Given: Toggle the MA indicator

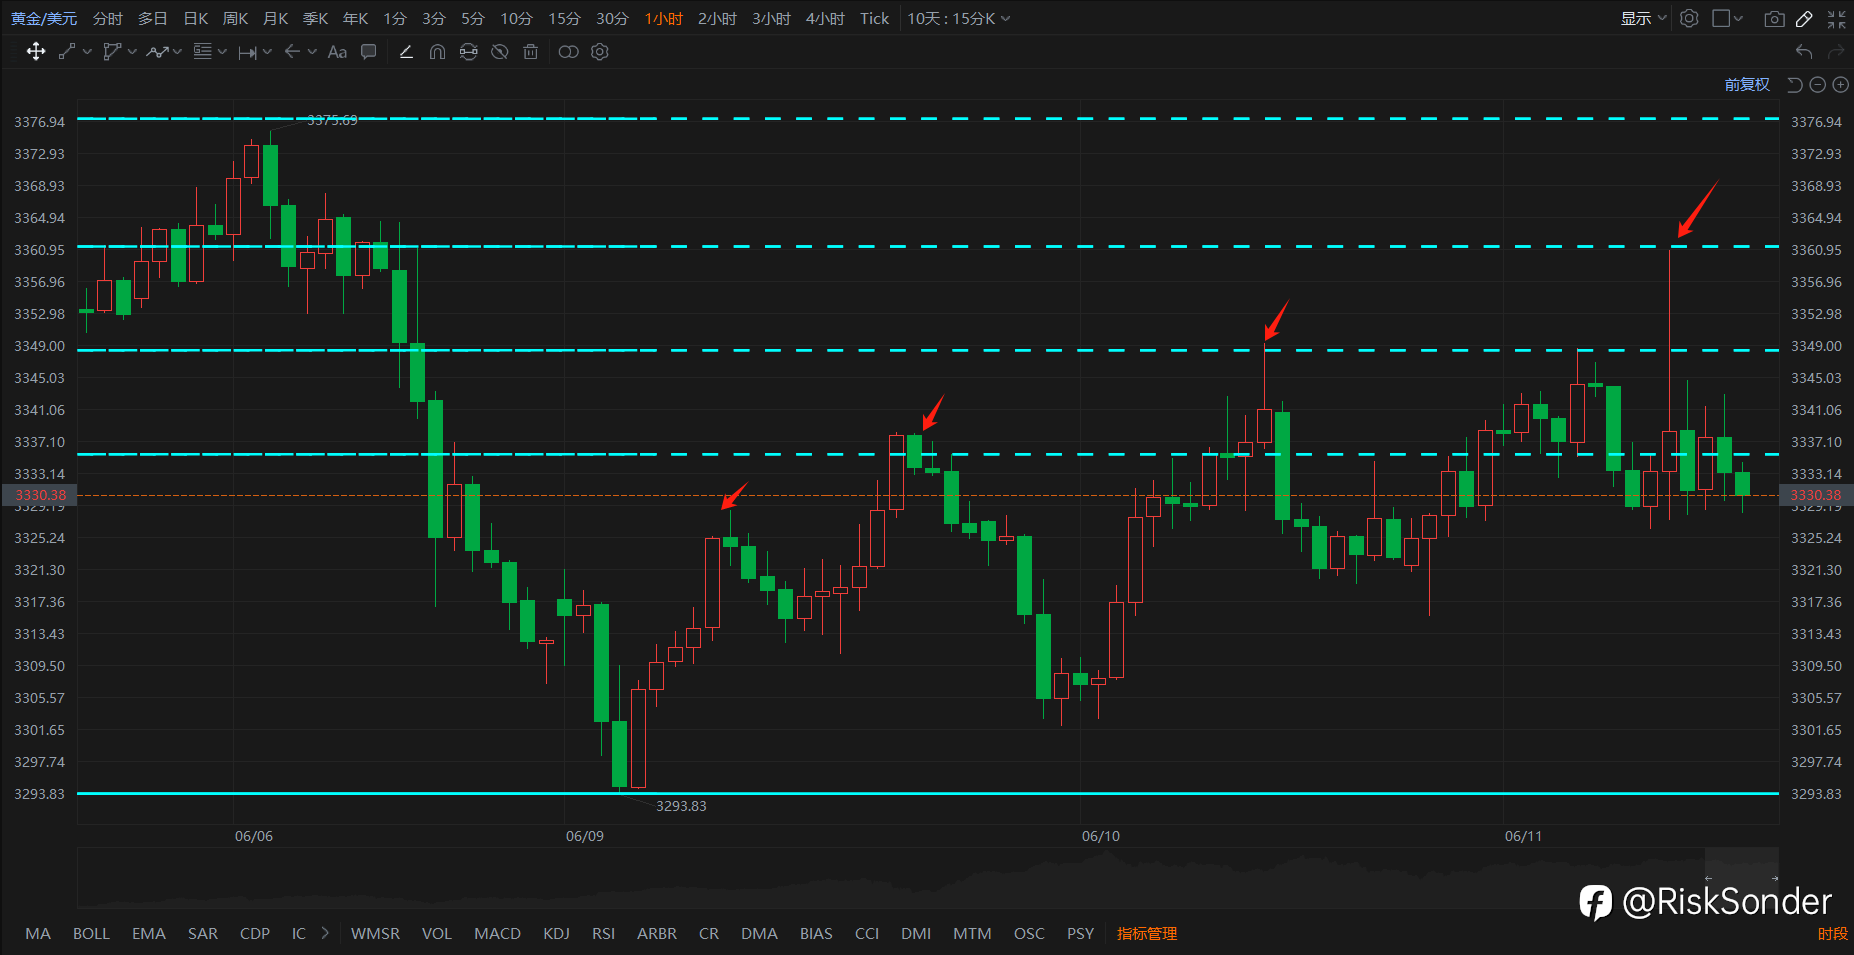Looking at the screenshot, I should [x=38, y=933].
